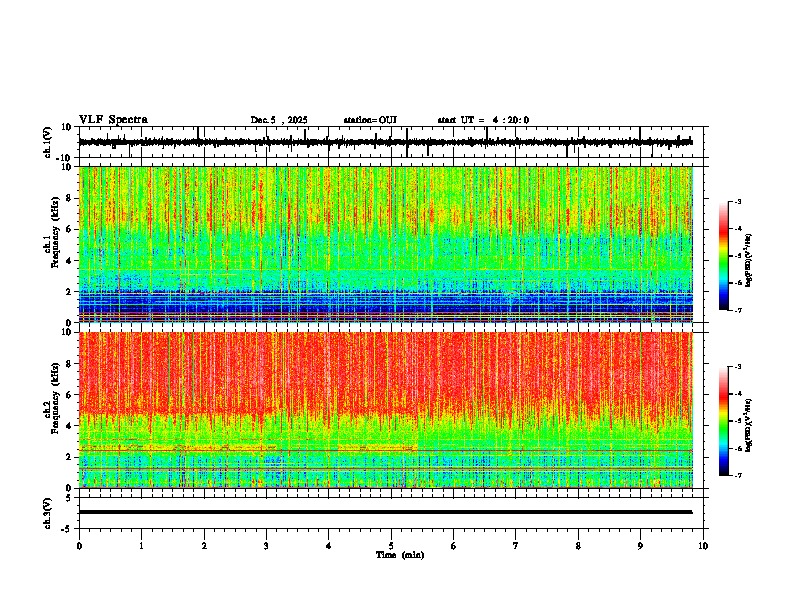792x612 pixels.
Task: Click the date text "Dec. 5, 2025"
Action: [x=279, y=120]
